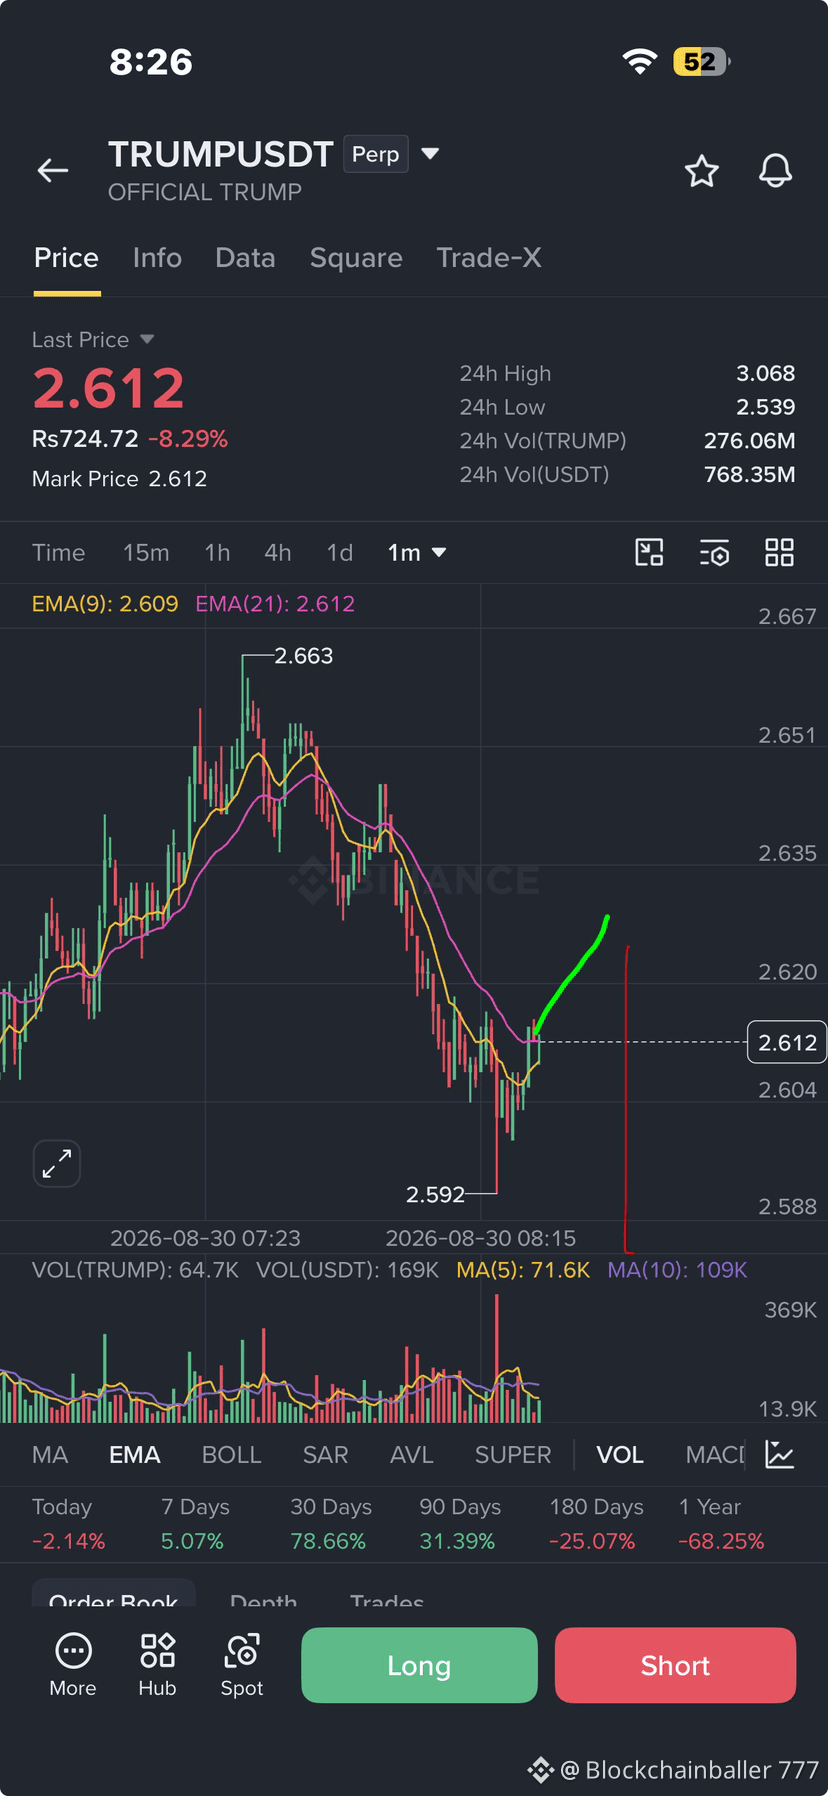Open the Data tab

245,258
